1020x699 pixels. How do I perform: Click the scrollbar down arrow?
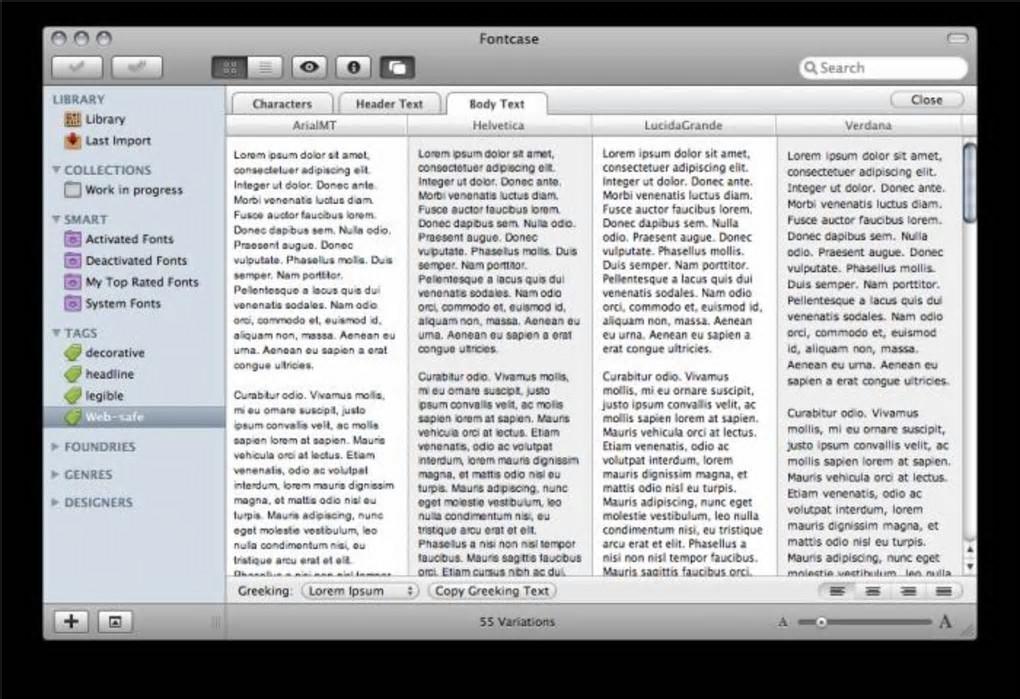pyautogui.click(x=969, y=566)
